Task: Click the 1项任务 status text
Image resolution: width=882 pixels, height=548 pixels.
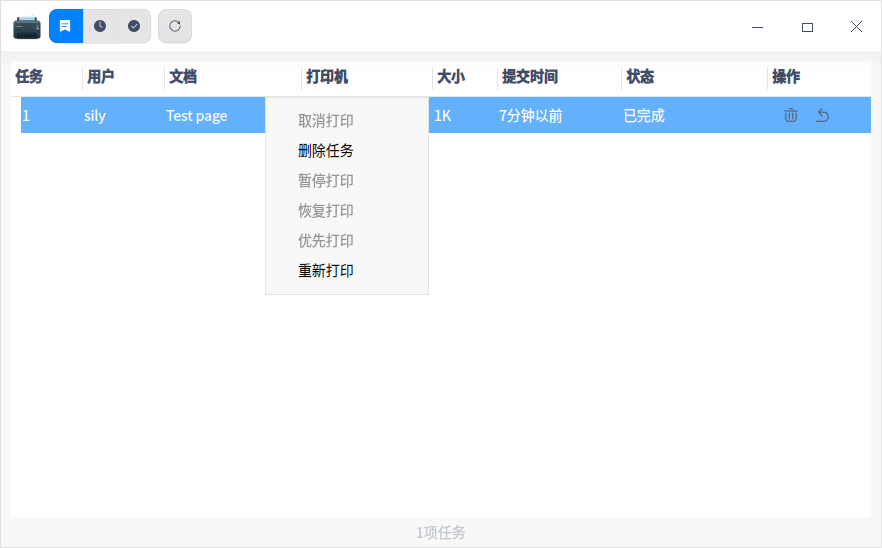Action: 441,532
